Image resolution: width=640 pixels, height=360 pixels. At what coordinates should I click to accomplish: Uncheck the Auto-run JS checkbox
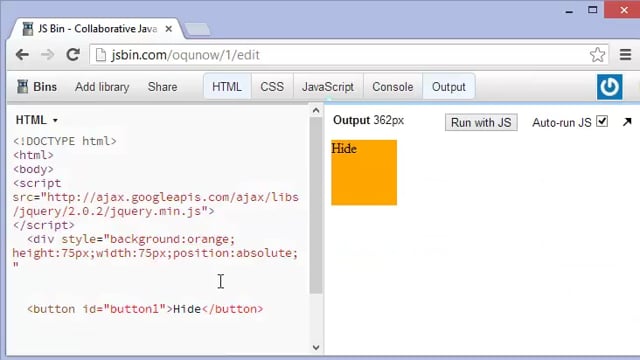point(602,121)
